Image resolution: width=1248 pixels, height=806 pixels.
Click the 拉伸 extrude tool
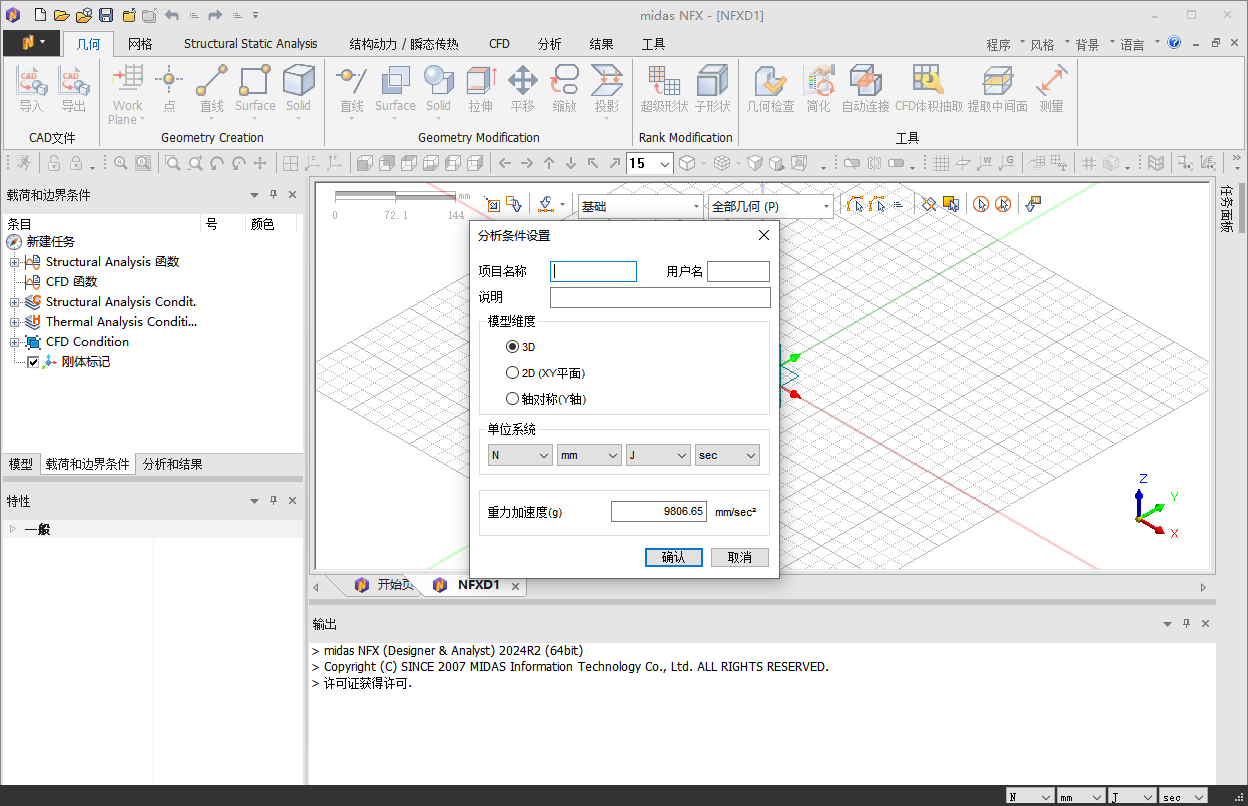[481, 89]
